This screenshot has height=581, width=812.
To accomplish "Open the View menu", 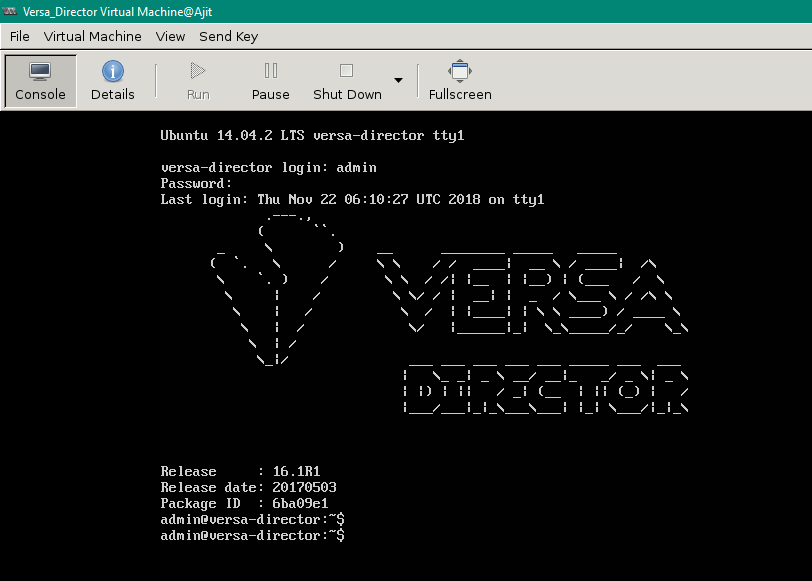I will 170,36.
